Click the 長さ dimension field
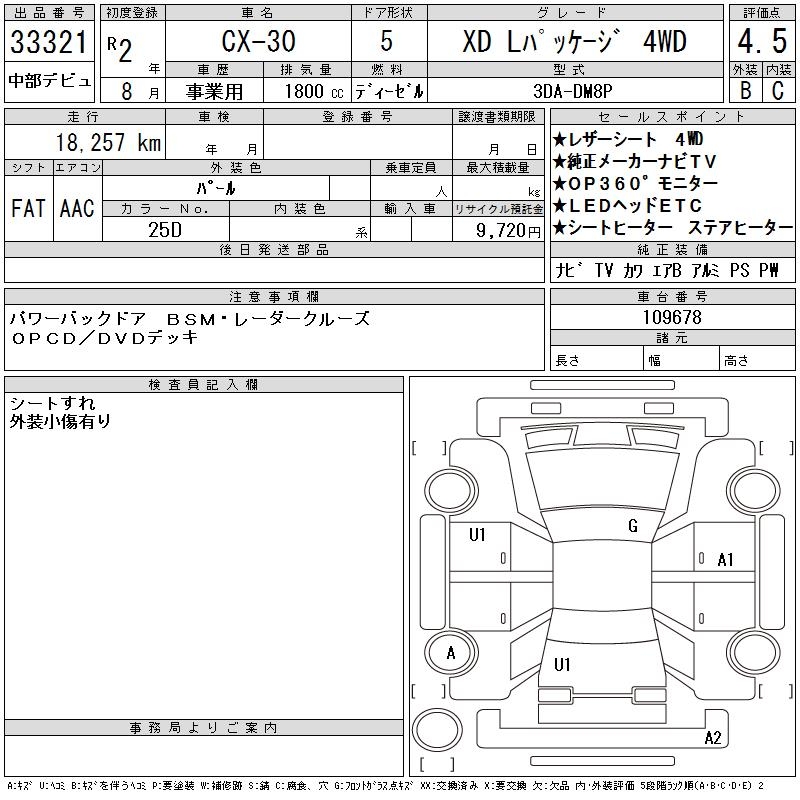800x800 pixels. point(596,360)
